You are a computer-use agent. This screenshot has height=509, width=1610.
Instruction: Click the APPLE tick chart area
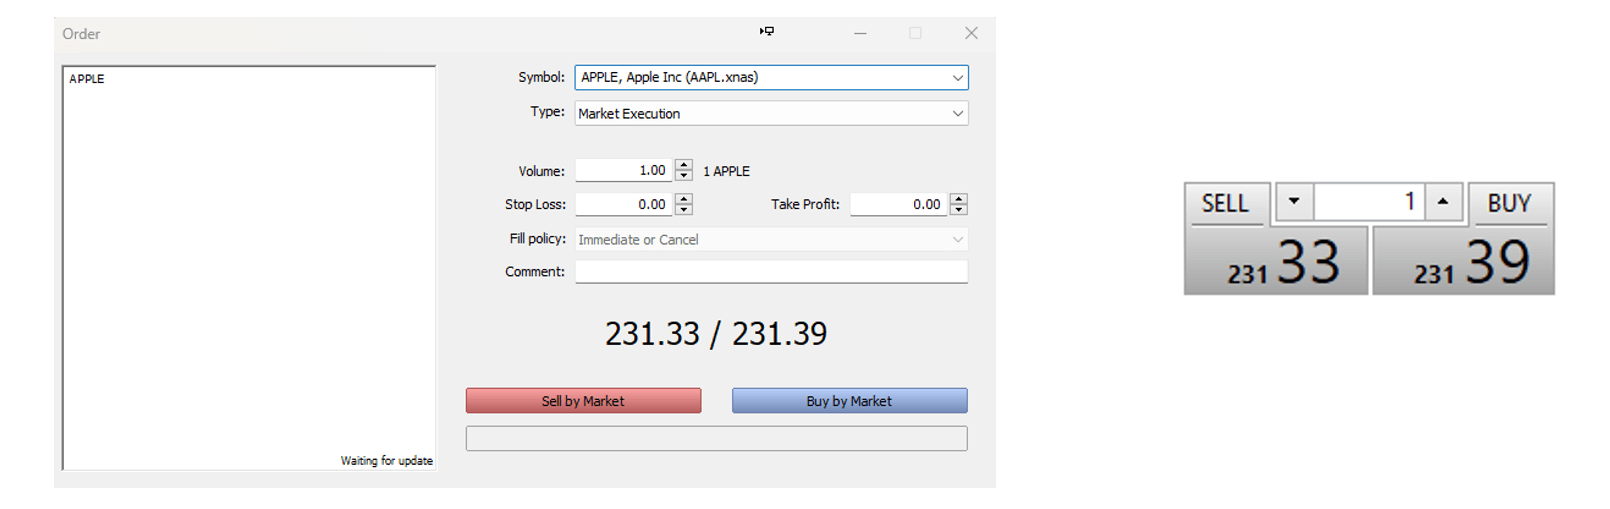point(249,268)
